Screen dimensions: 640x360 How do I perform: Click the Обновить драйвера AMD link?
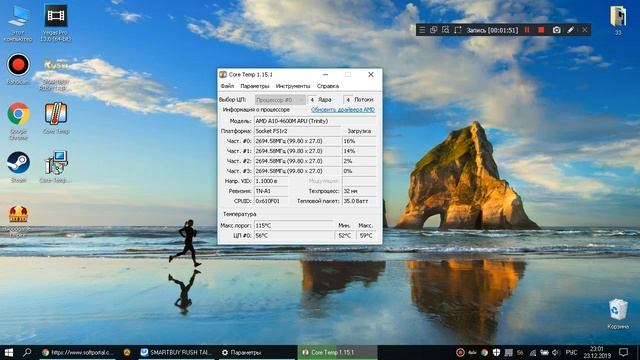click(343, 110)
